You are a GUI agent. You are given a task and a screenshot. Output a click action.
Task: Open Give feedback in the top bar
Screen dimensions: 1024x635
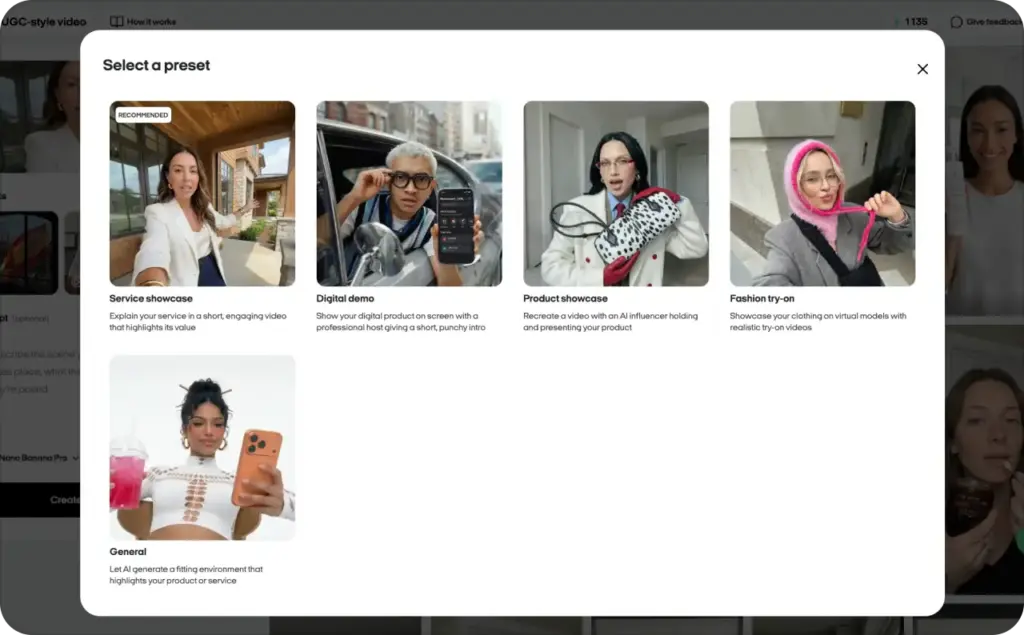pyautogui.click(x=986, y=22)
